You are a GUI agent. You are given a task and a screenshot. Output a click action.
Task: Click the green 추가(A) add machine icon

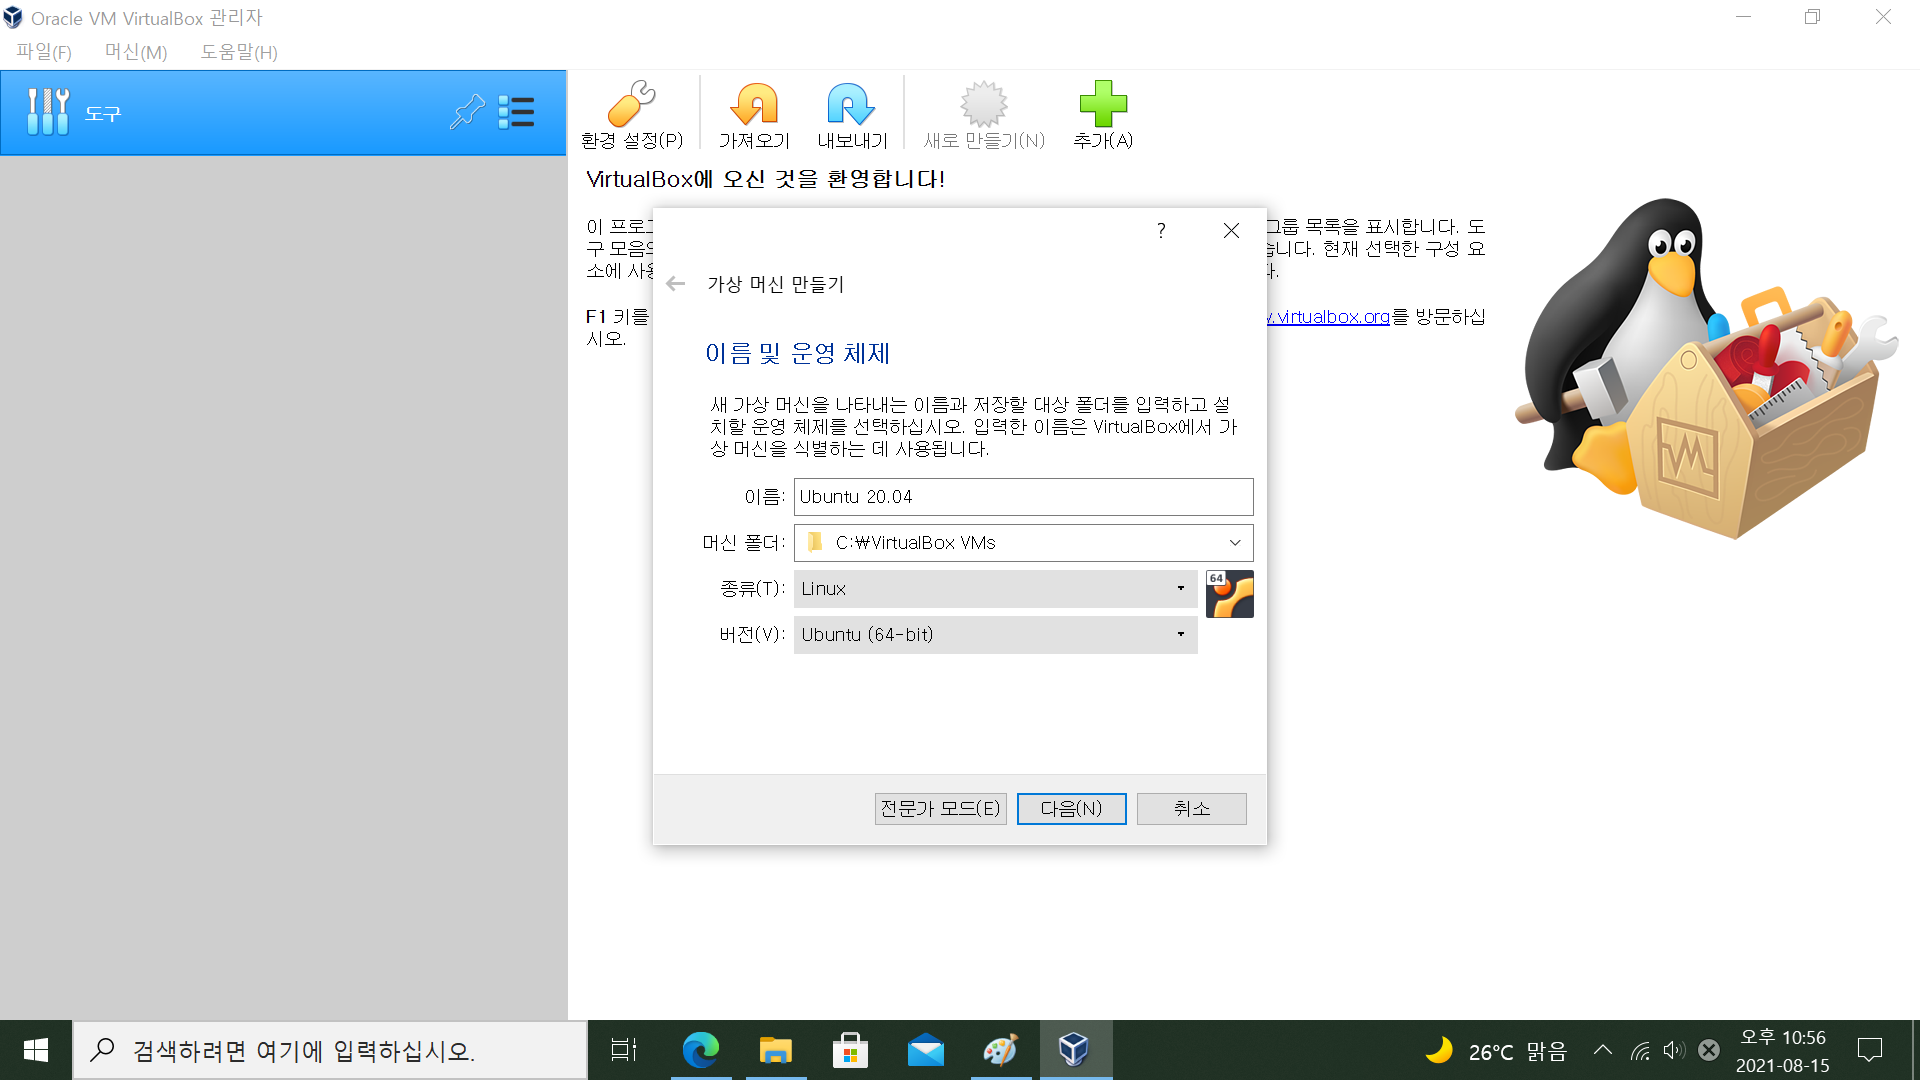tap(1103, 114)
